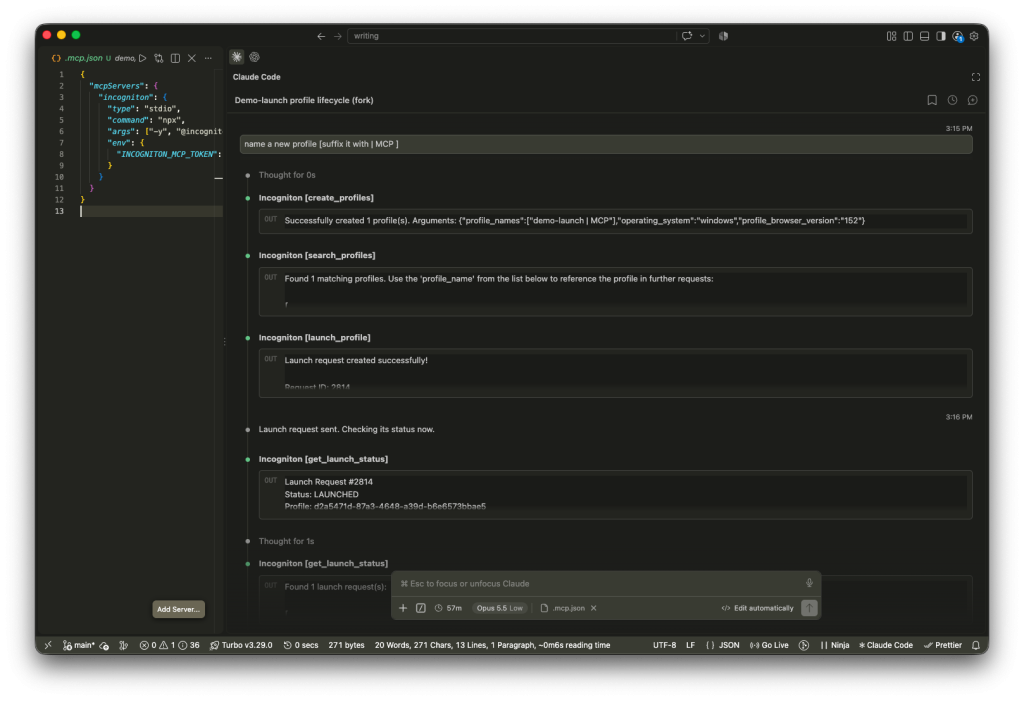
Task: Switch to the ChatGPT Codex panel tab
Action: (x=255, y=57)
